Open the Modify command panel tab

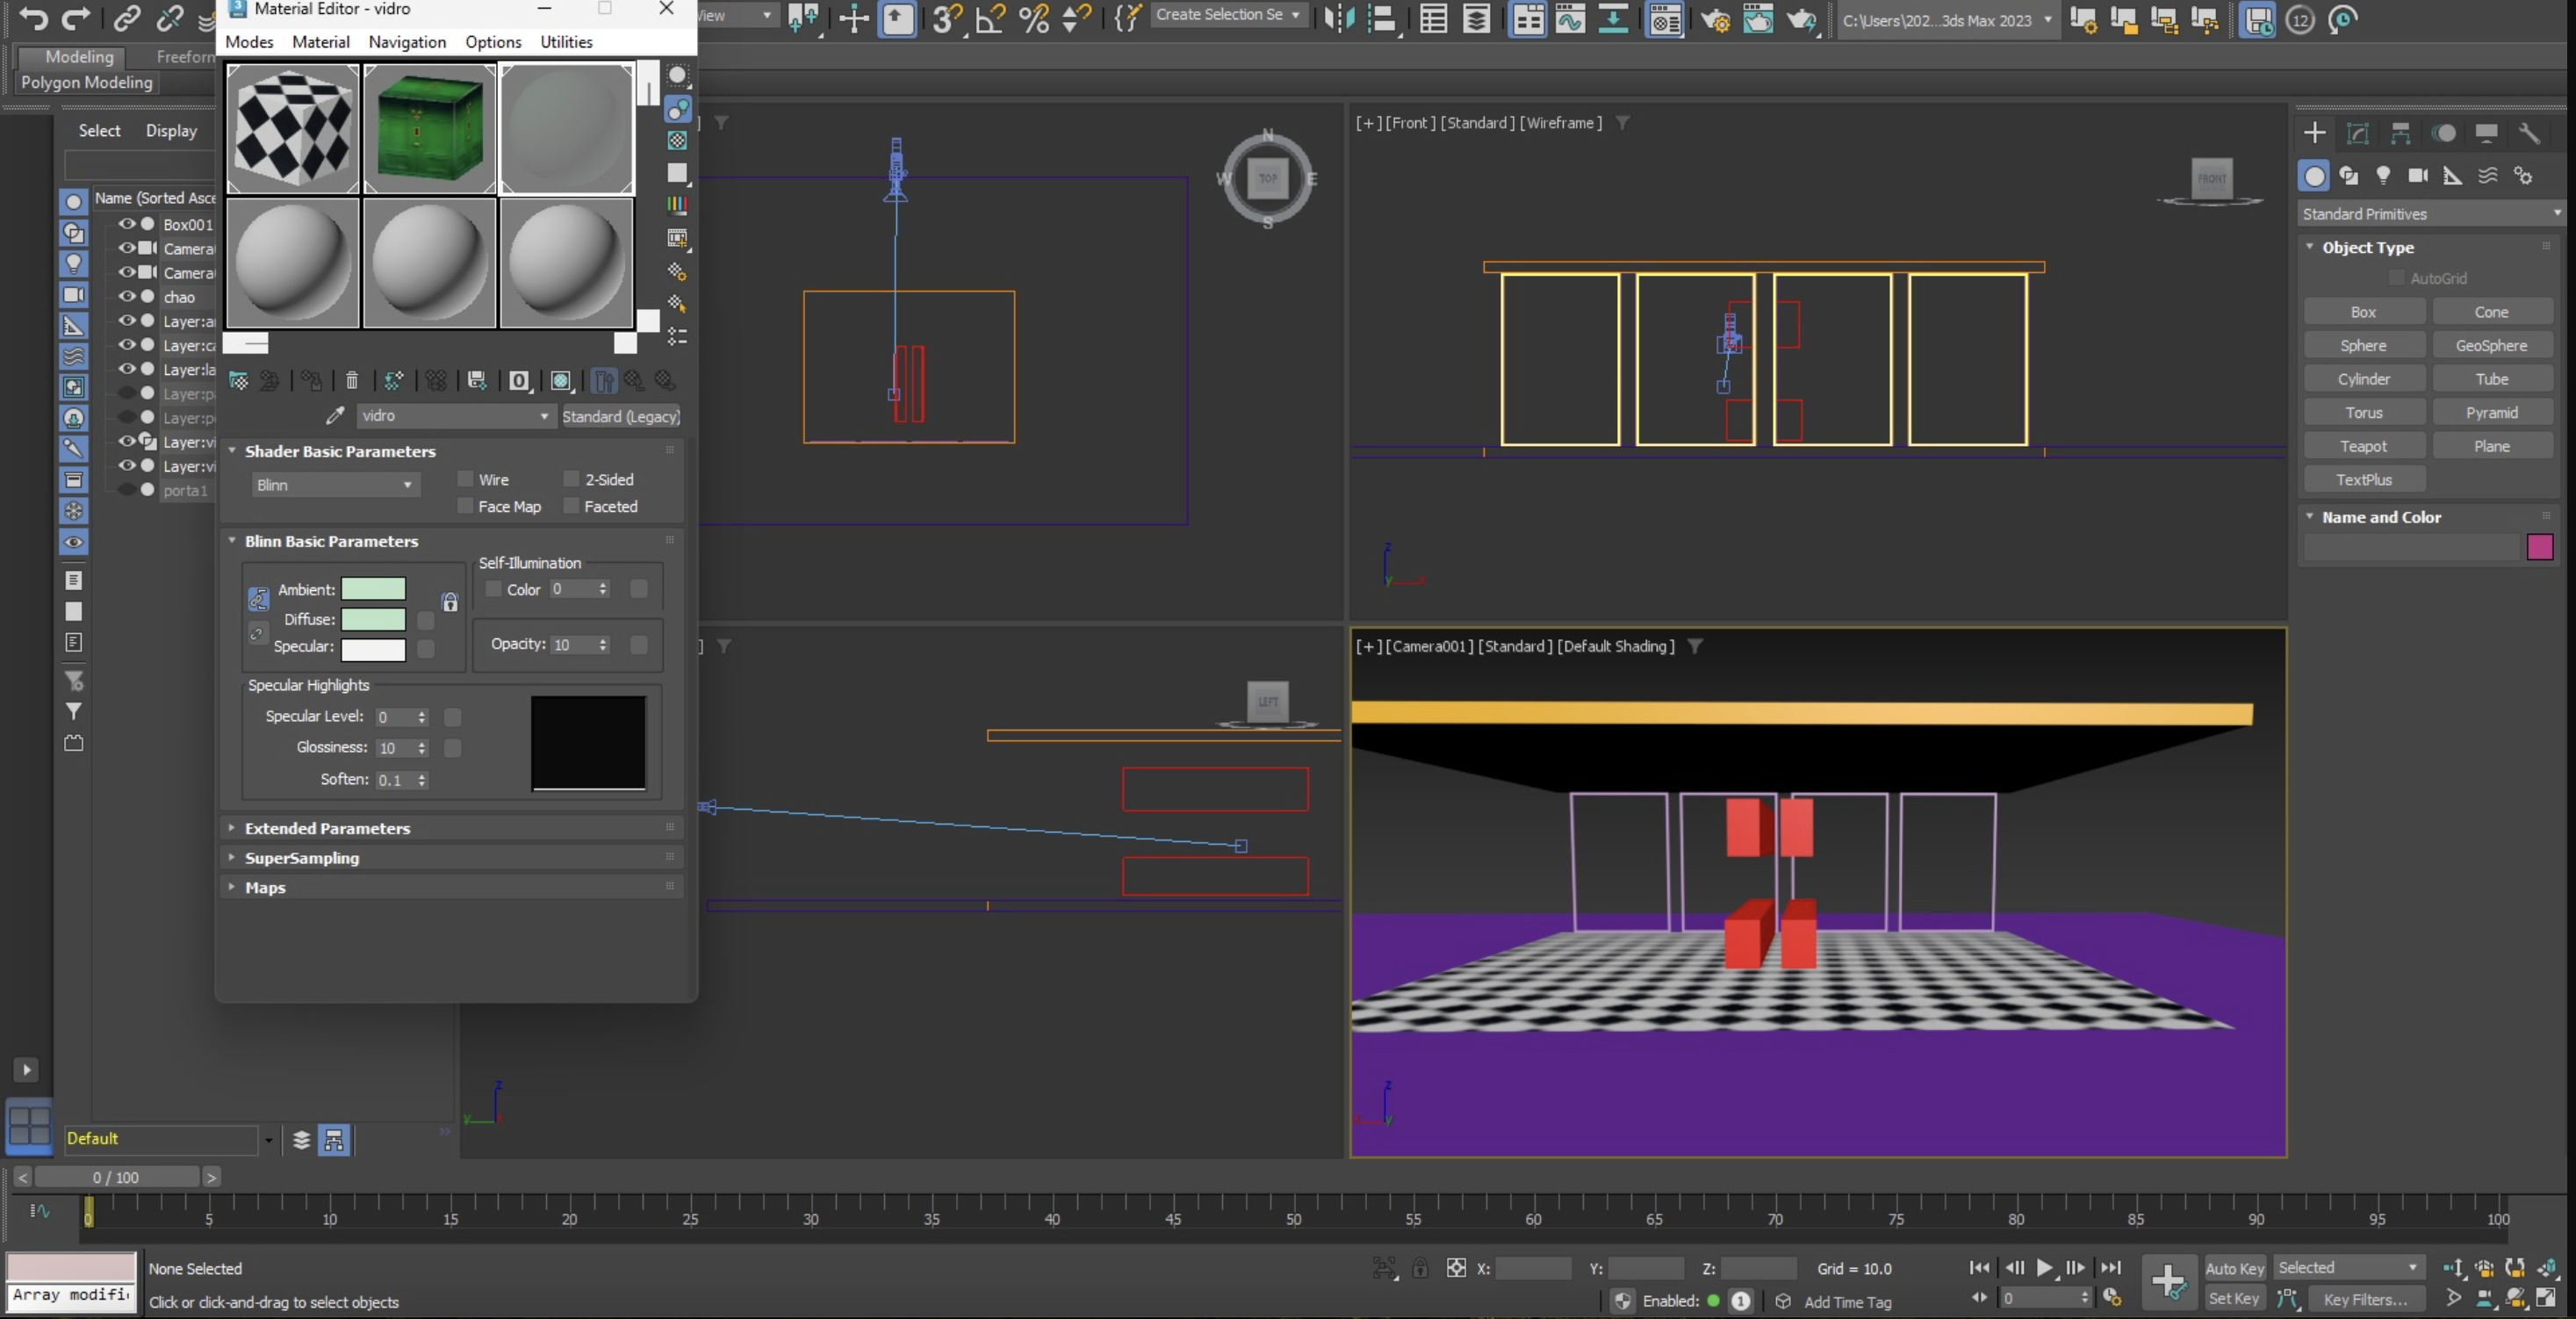tap(2357, 133)
